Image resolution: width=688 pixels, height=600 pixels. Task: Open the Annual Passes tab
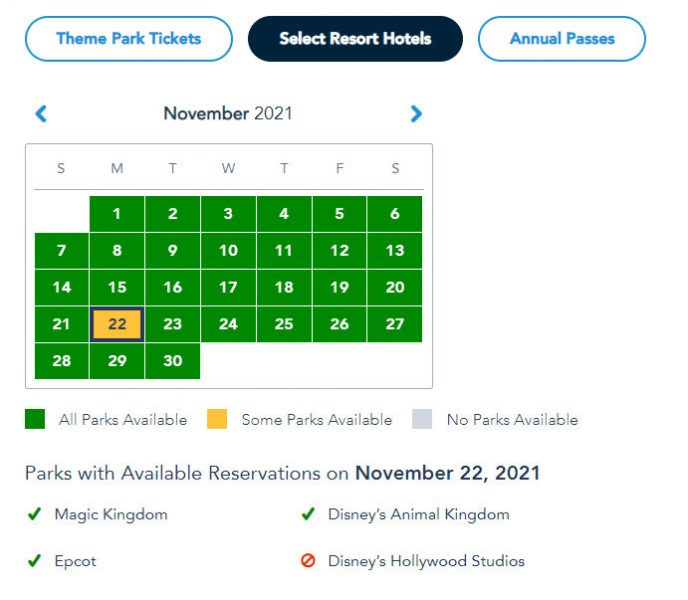562,39
